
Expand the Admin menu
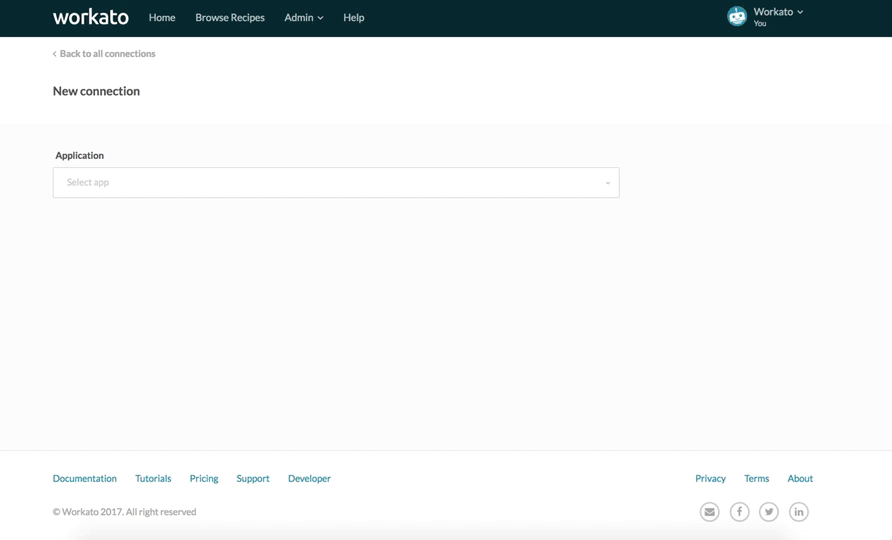(x=304, y=18)
